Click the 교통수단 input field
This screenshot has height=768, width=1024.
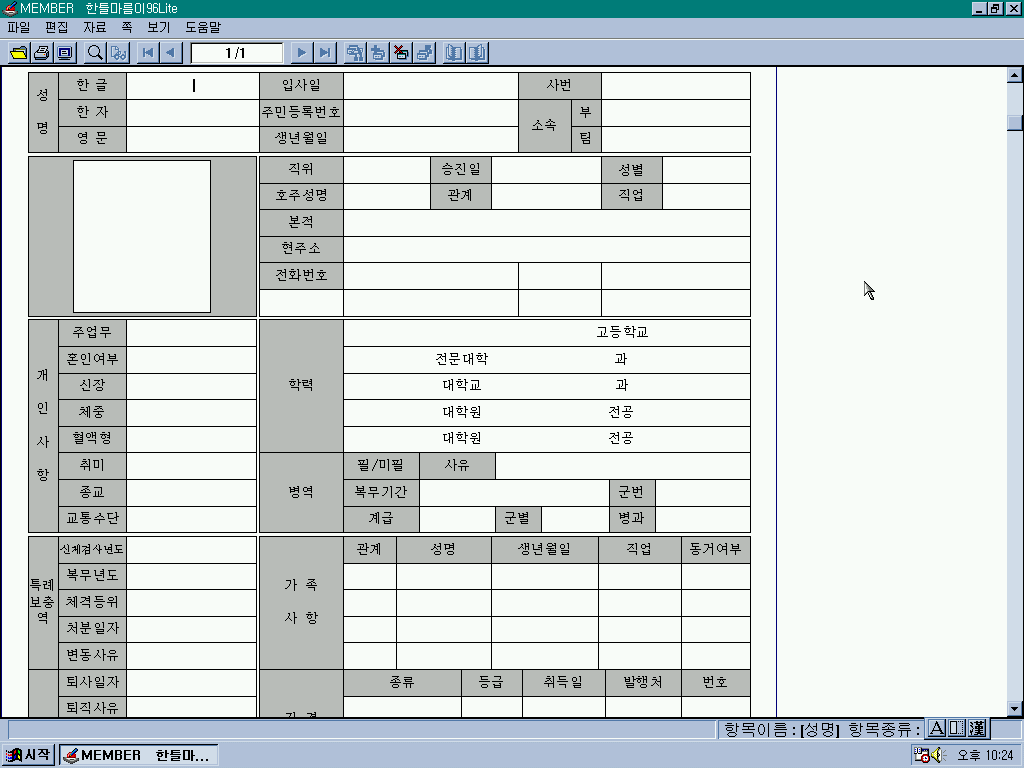click(191, 519)
